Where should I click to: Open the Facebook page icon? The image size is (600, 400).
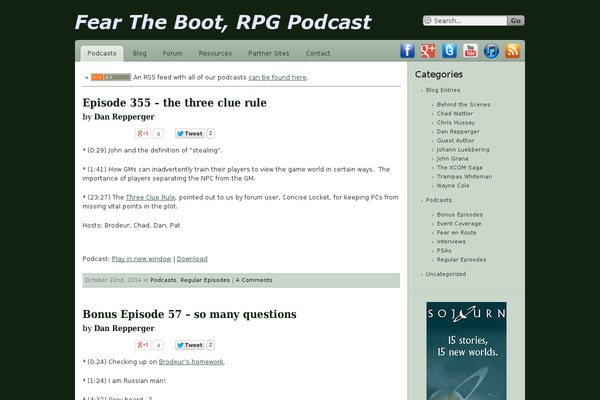(407, 51)
